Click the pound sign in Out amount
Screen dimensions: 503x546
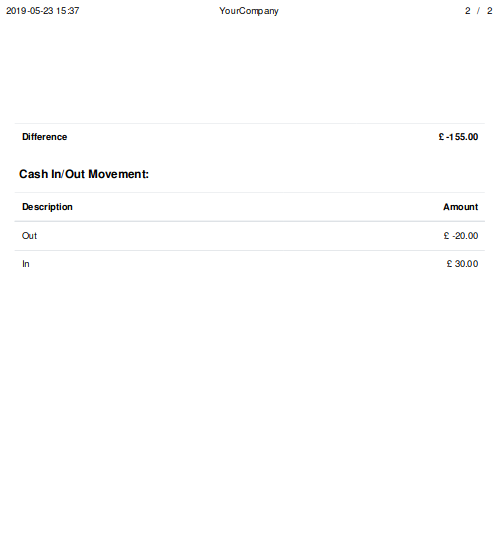coord(446,236)
